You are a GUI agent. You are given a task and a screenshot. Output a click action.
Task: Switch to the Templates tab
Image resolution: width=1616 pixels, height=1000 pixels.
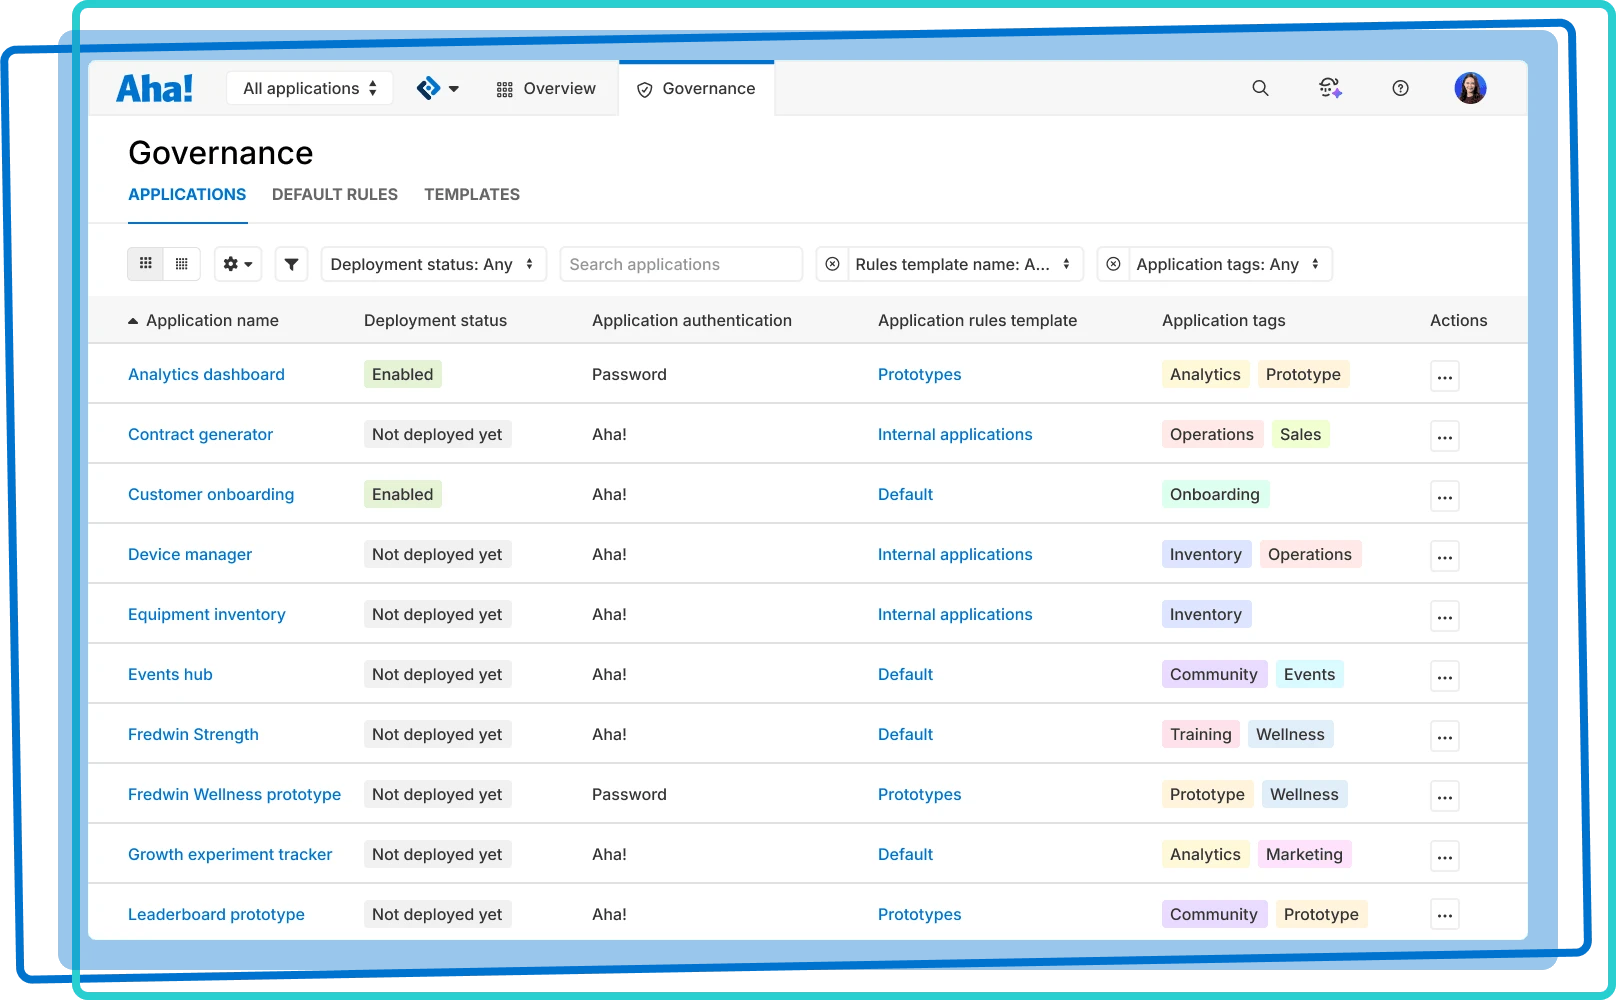pyautogui.click(x=472, y=194)
